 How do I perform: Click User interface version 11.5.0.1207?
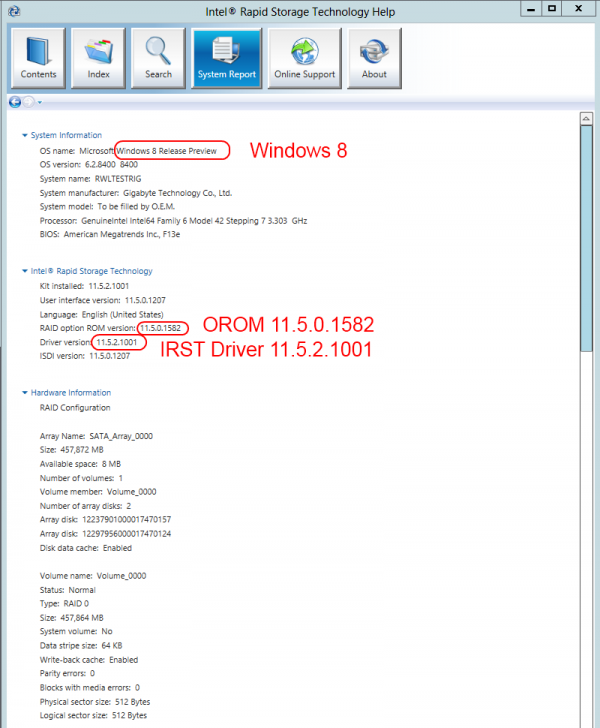(x=103, y=300)
